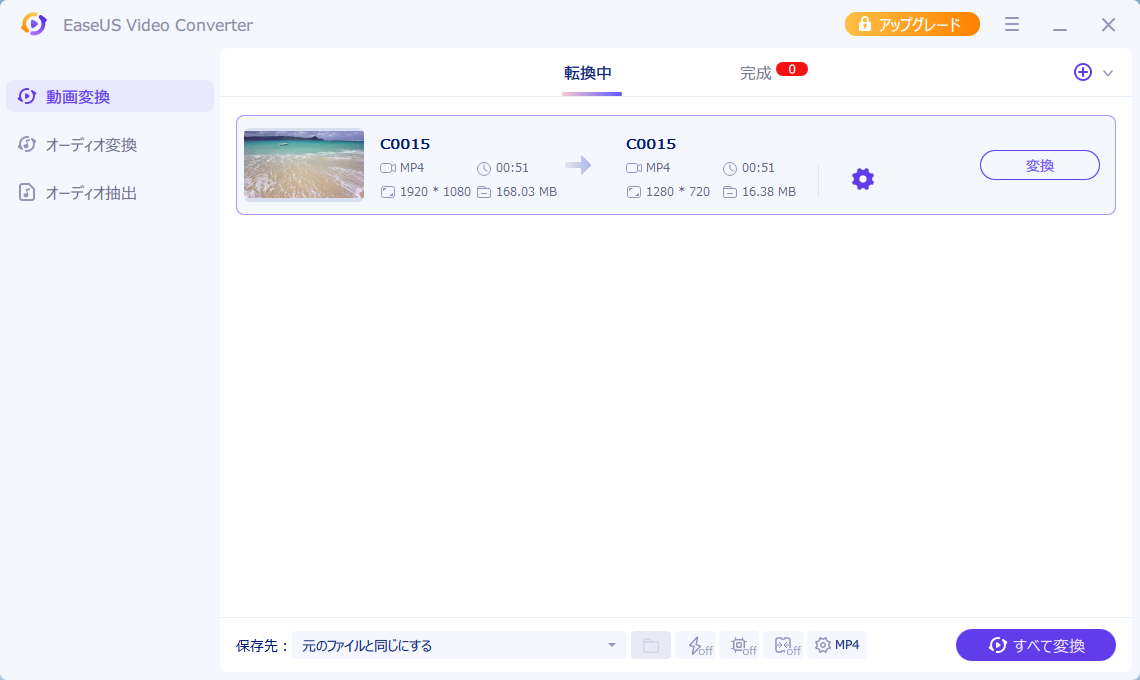This screenshot has width=1140, height=680.
Task: Switch to the 転換中 tab
Action: pyautogui.click(x=588, y=73)
